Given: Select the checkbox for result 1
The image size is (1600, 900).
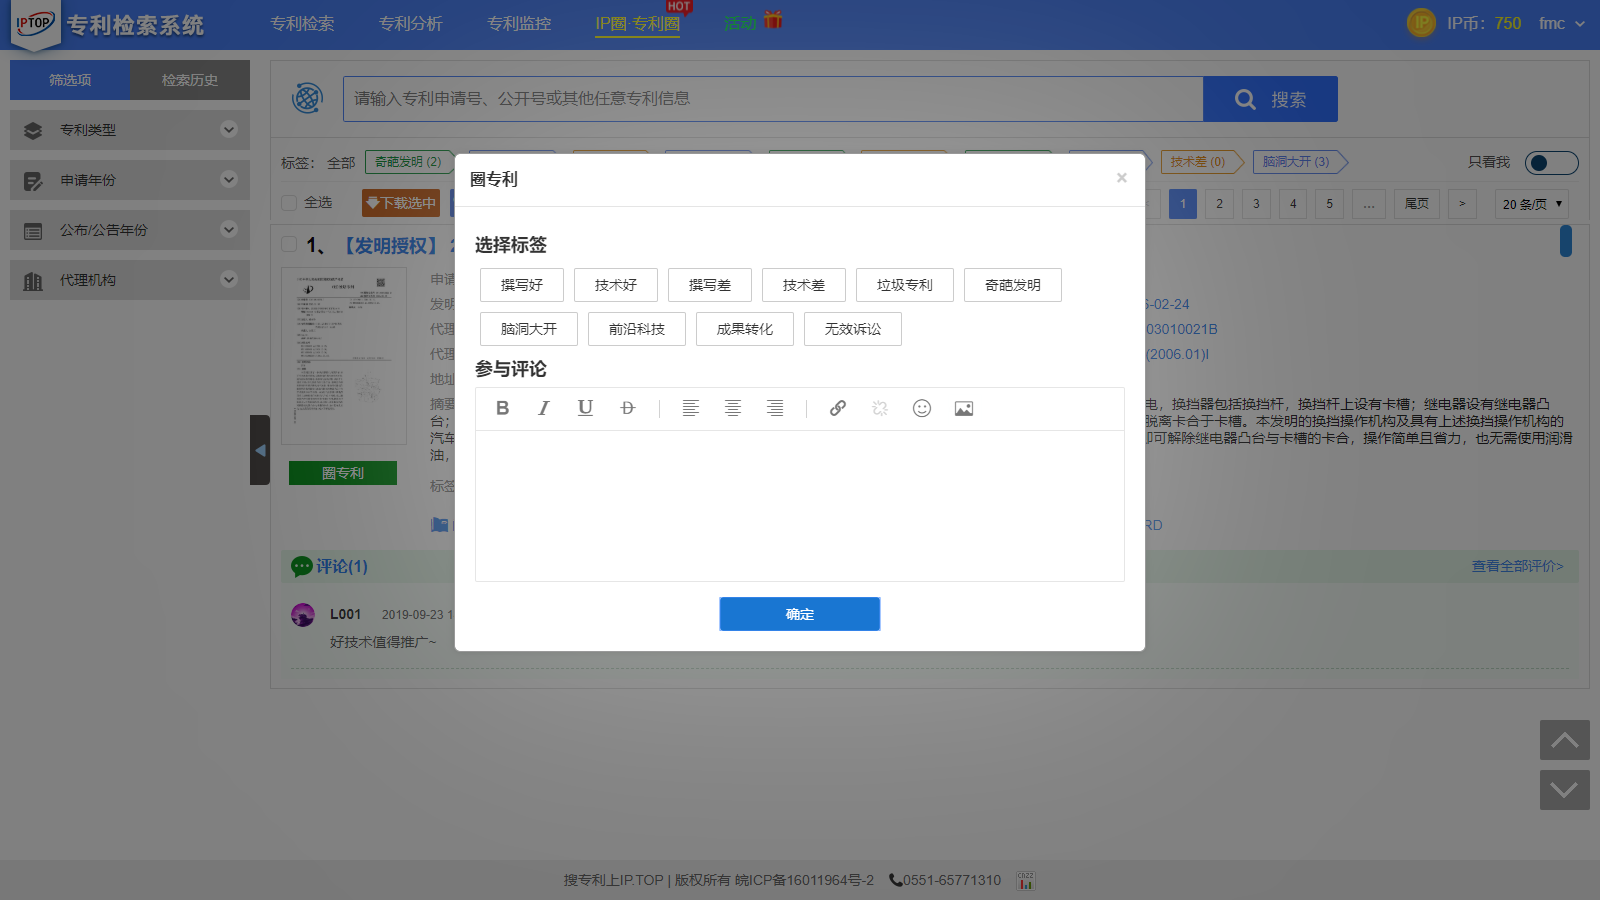Looking at the screenshot, I should (x=290, y=245).
